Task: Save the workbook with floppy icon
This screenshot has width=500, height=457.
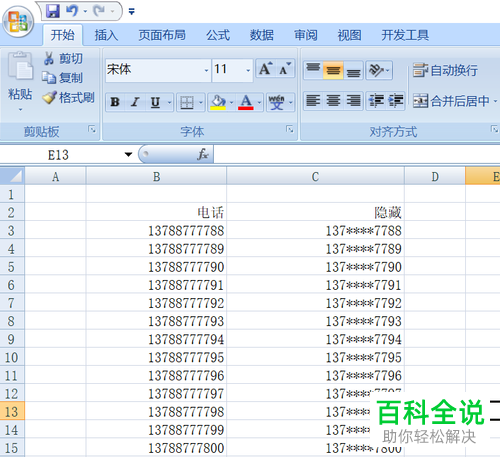Action: coord(53,11)
